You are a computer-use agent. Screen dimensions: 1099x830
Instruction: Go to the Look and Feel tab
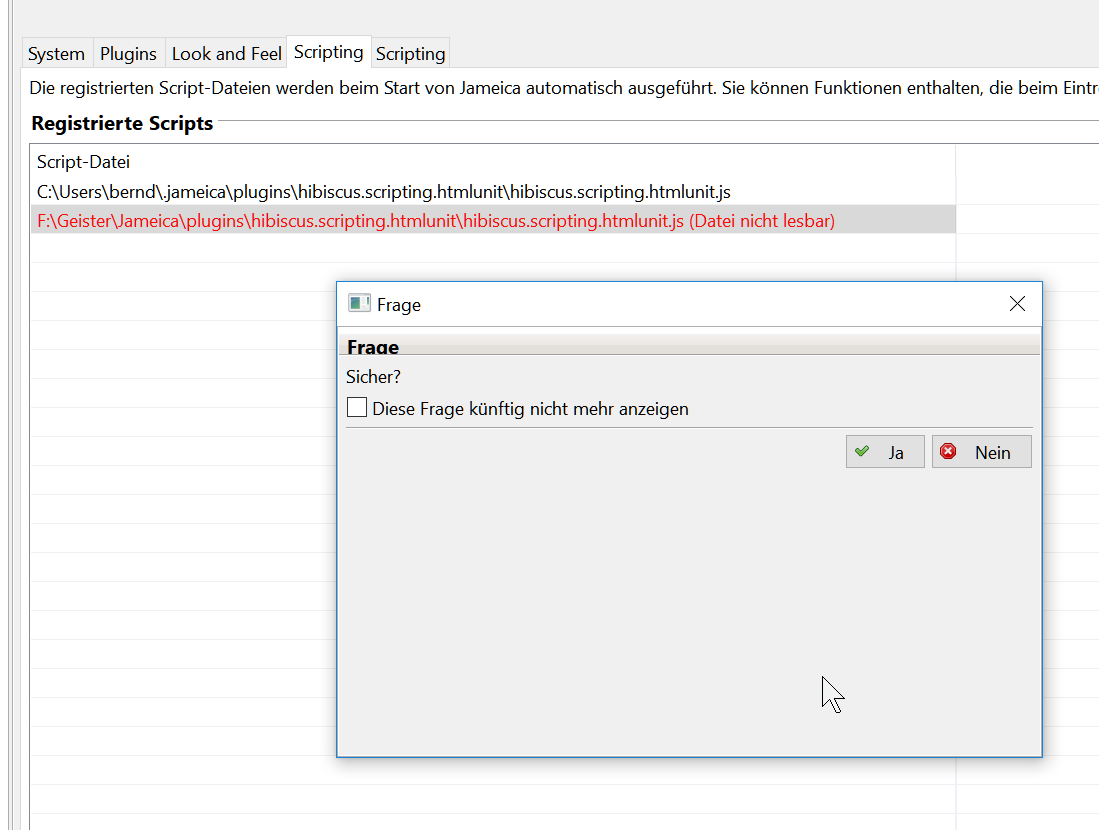pos(227,54)
